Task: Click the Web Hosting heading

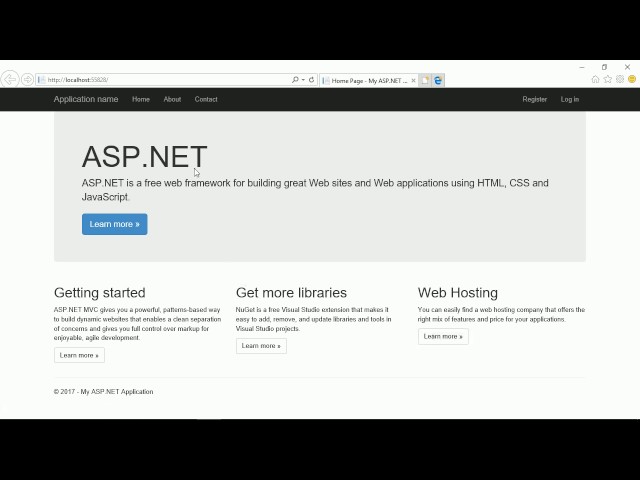Action: click(x=458, y=293)
